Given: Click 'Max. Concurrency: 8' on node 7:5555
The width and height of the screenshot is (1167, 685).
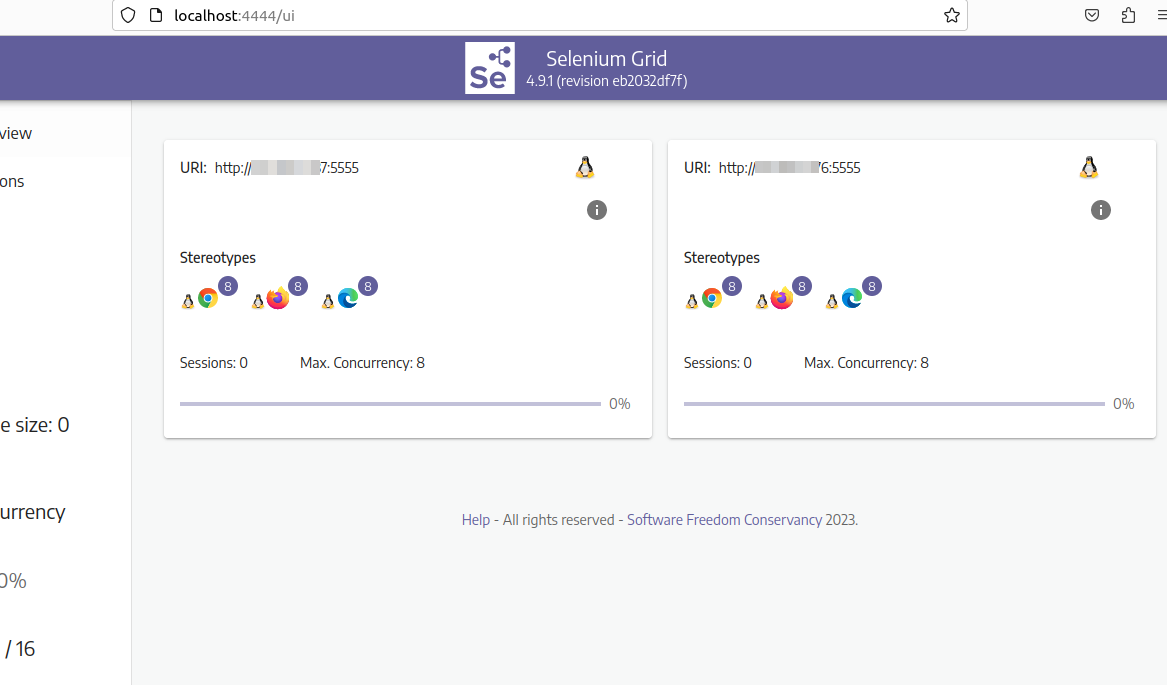Looking at the screenshot, I should coord(362,363).
